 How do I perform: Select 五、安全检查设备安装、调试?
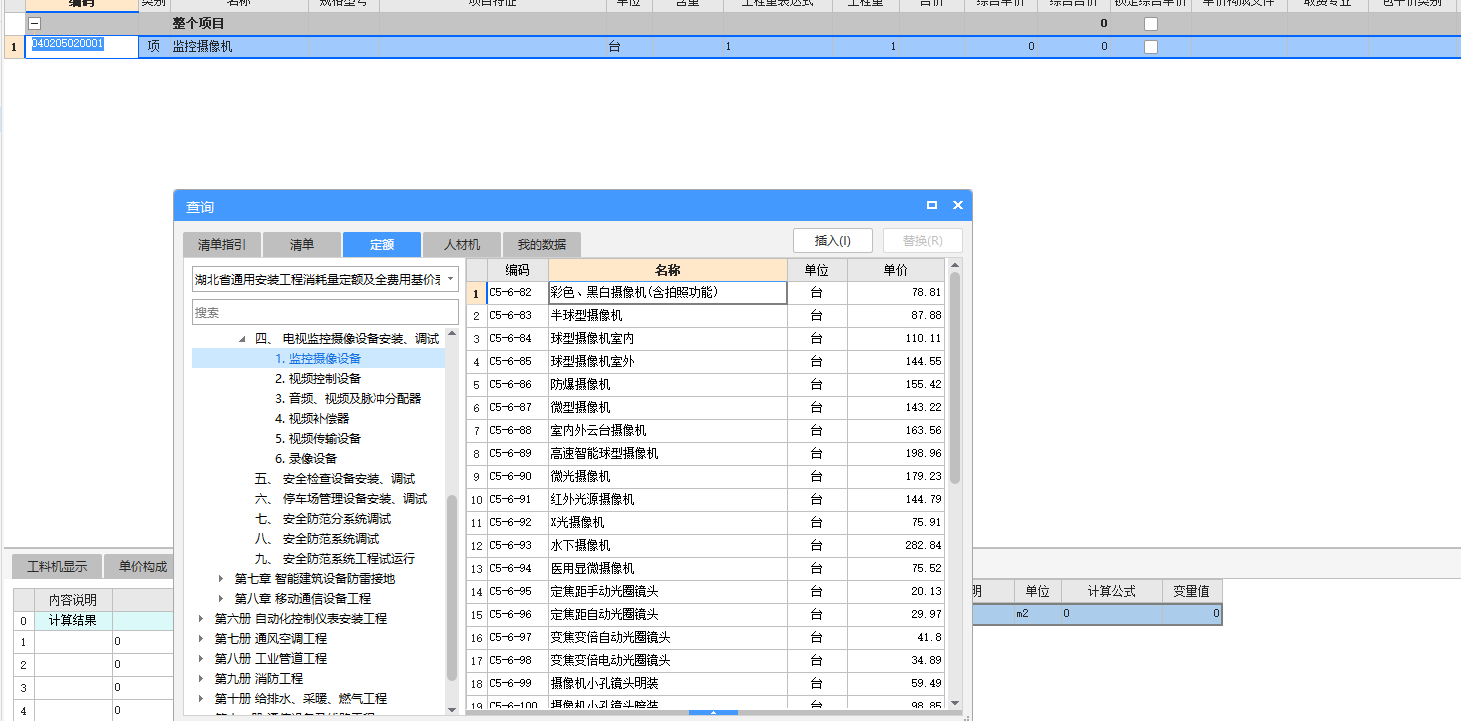[334, 479]
